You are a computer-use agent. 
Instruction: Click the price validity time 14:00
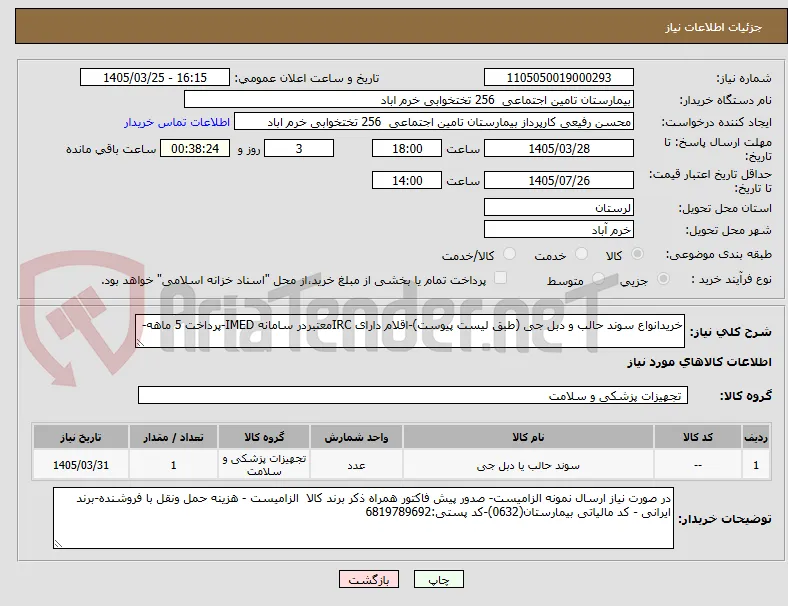407,180
